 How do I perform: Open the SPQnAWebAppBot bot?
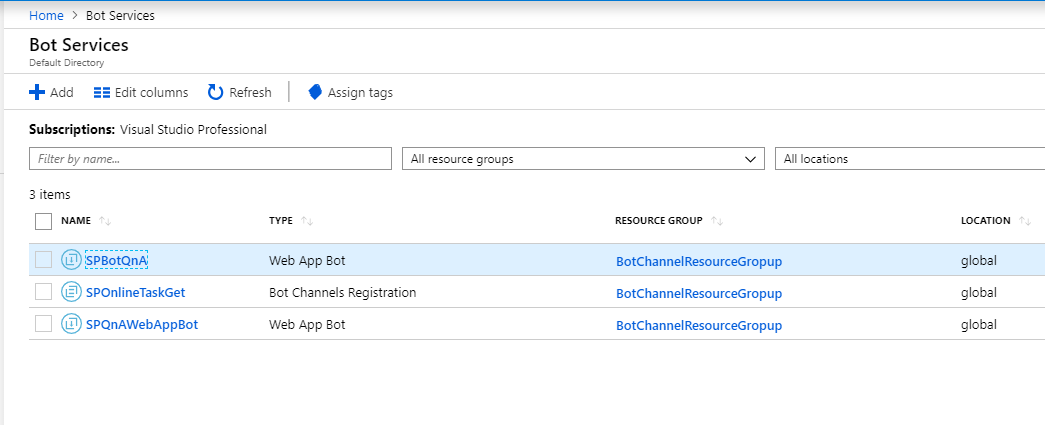click(x=142, y=324)
